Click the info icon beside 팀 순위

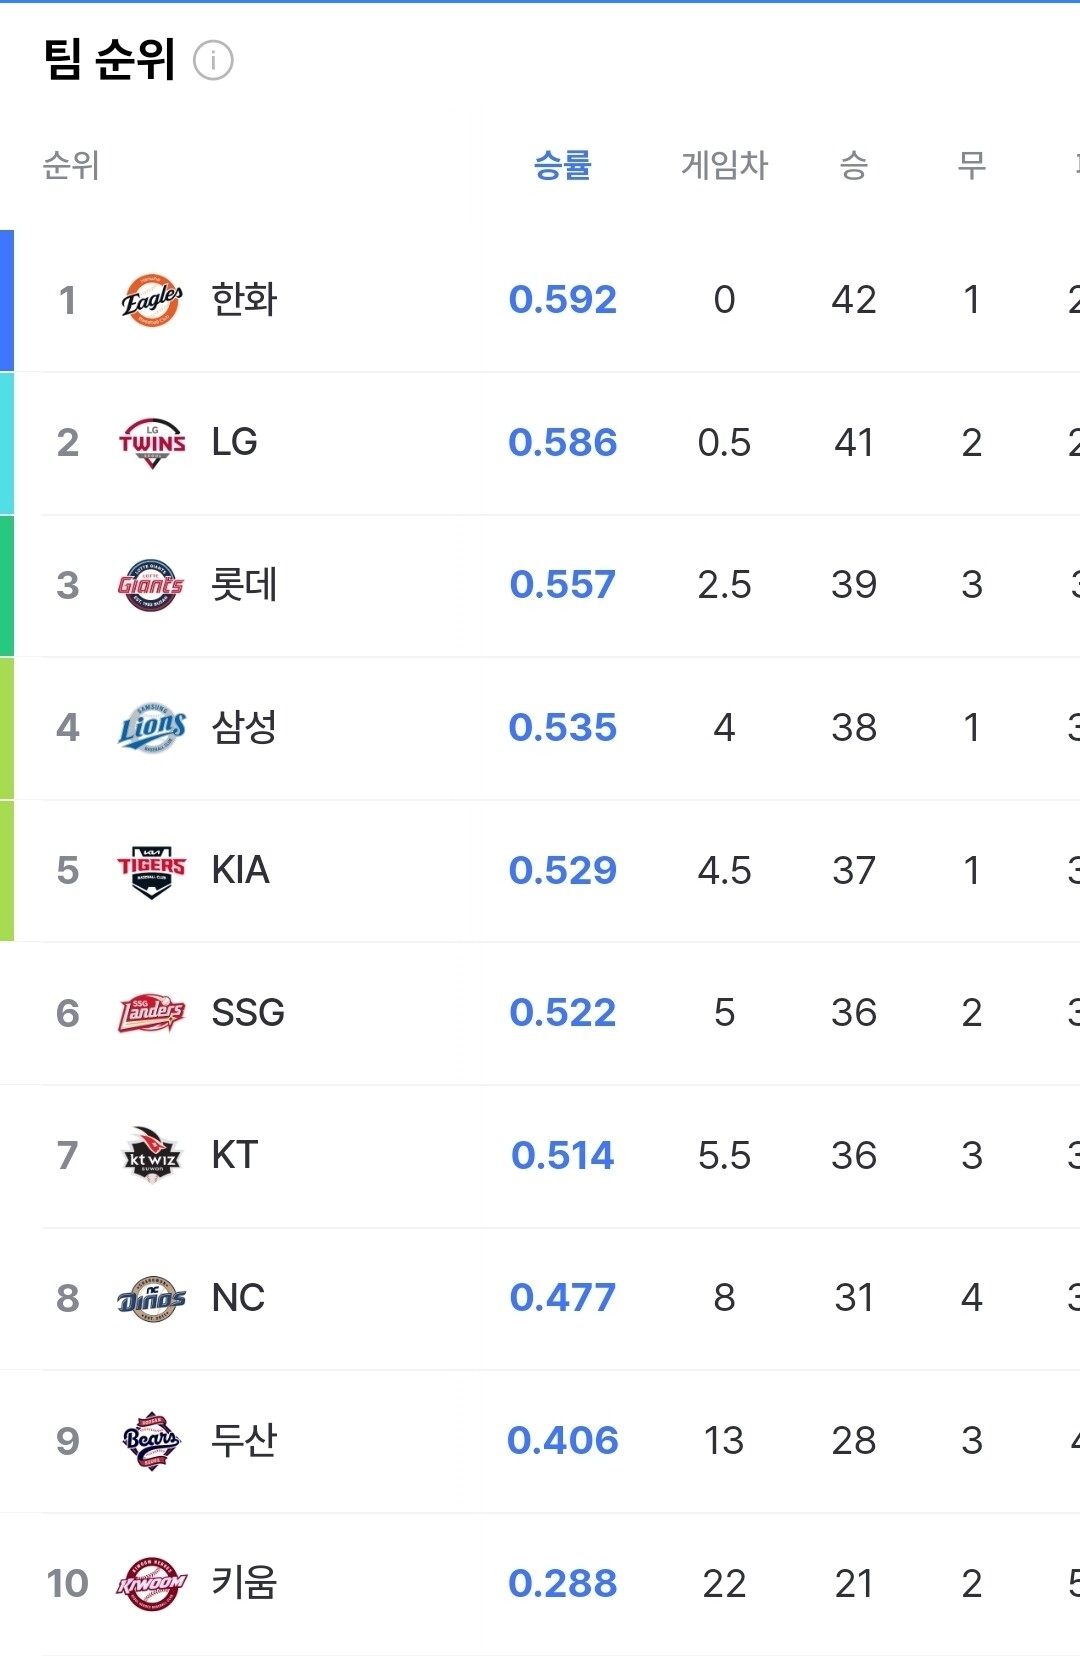point(213,61)
